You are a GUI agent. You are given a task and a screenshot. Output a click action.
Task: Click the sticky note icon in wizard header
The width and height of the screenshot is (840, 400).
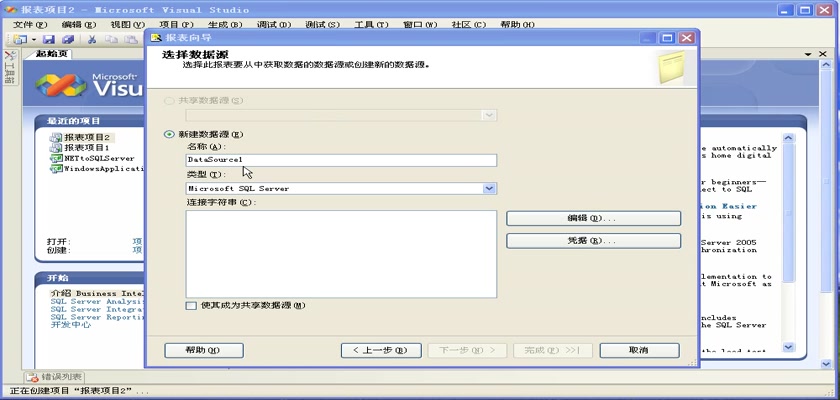pyautogui.click(x=672, y=67)
